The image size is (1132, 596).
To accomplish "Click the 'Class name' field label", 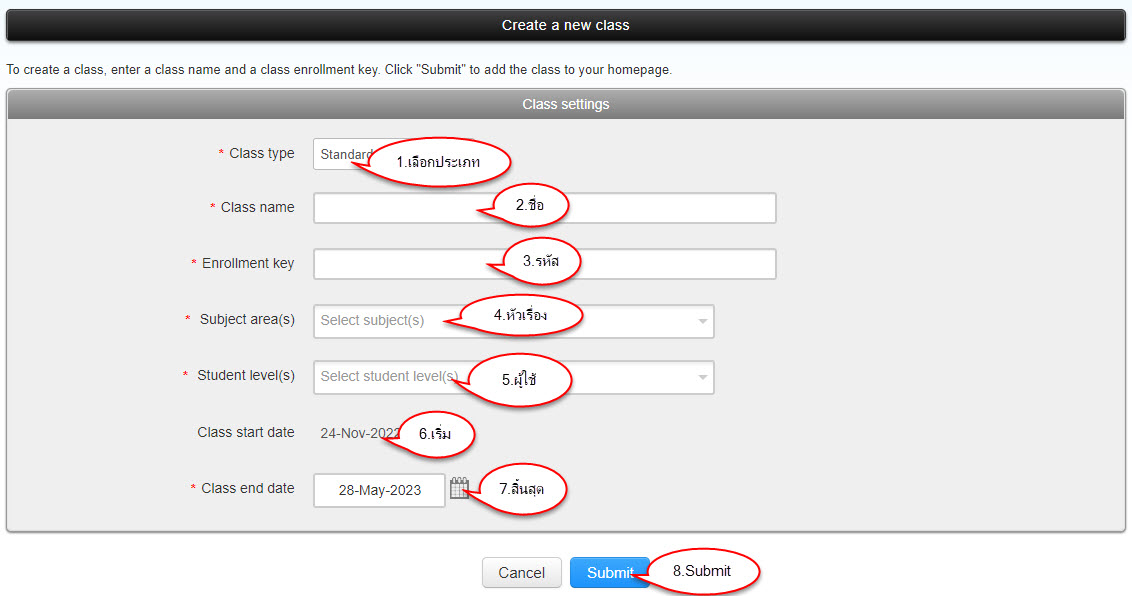I will [x=257, y=207].
